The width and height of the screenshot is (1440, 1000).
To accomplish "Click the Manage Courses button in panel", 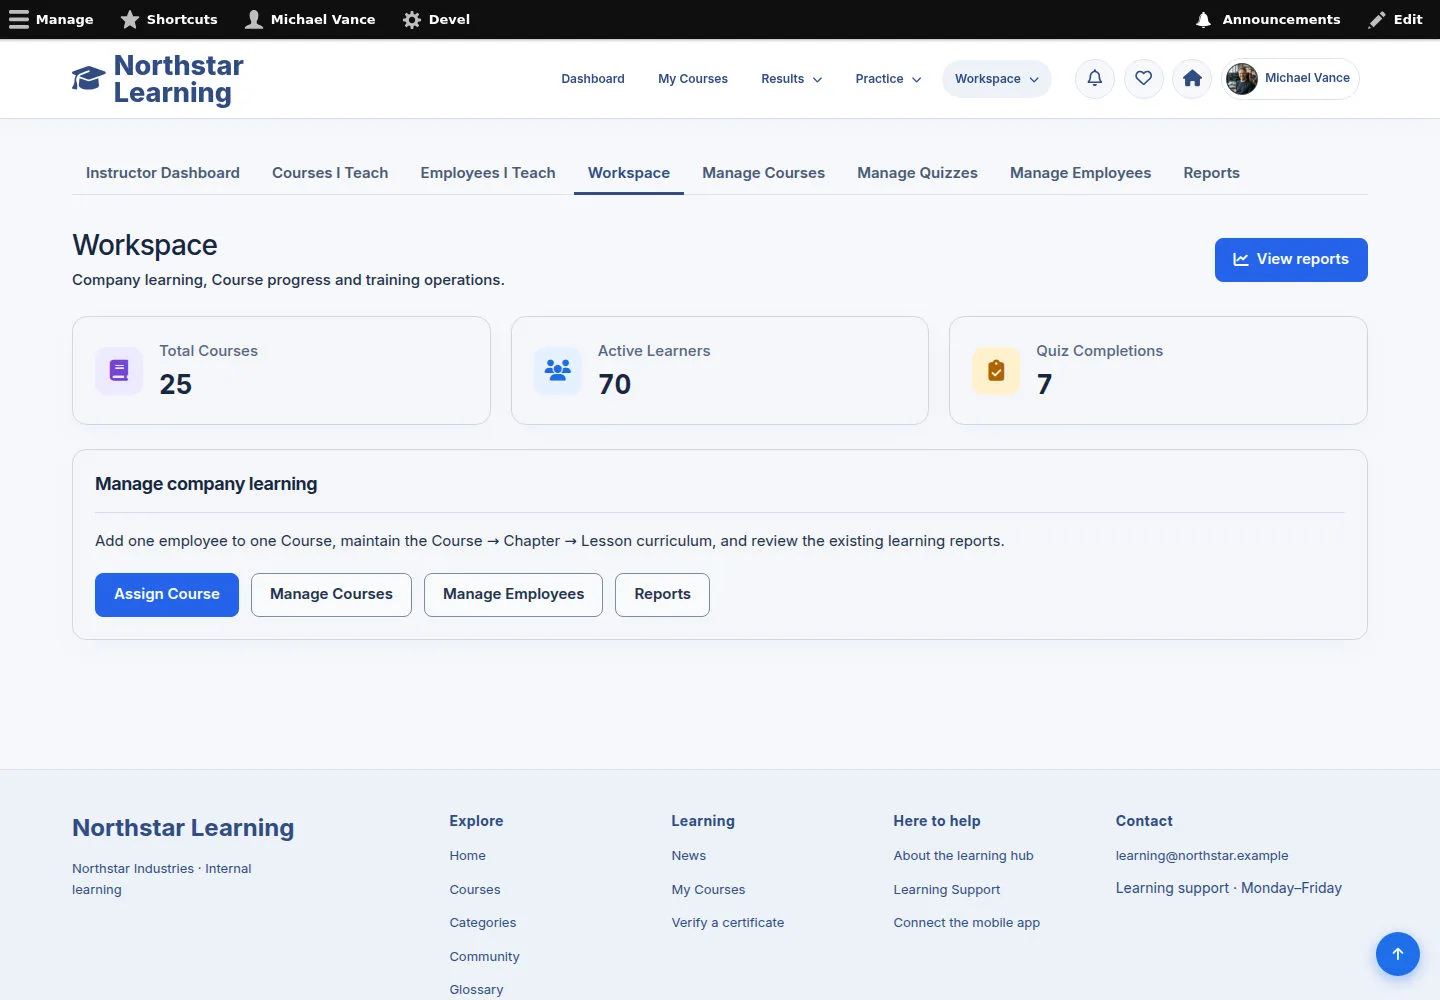I will pos(331,595).
